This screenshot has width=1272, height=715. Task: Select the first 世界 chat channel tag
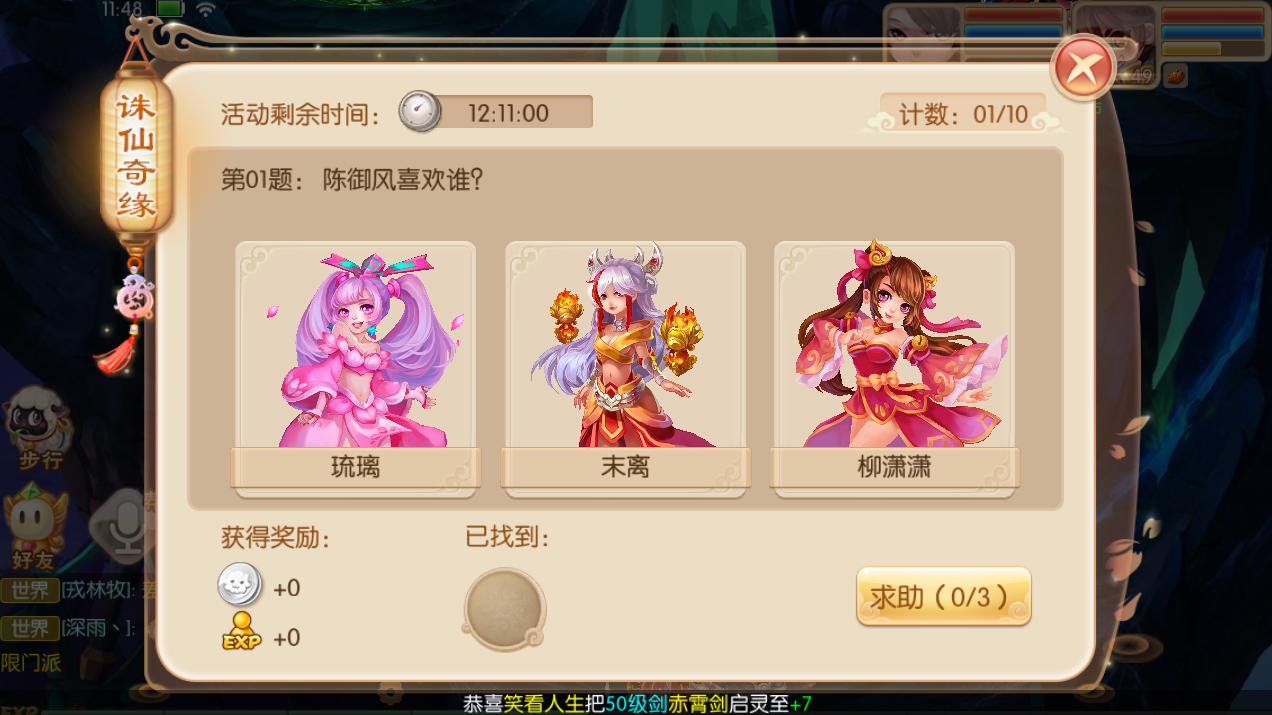click(29, 590)
